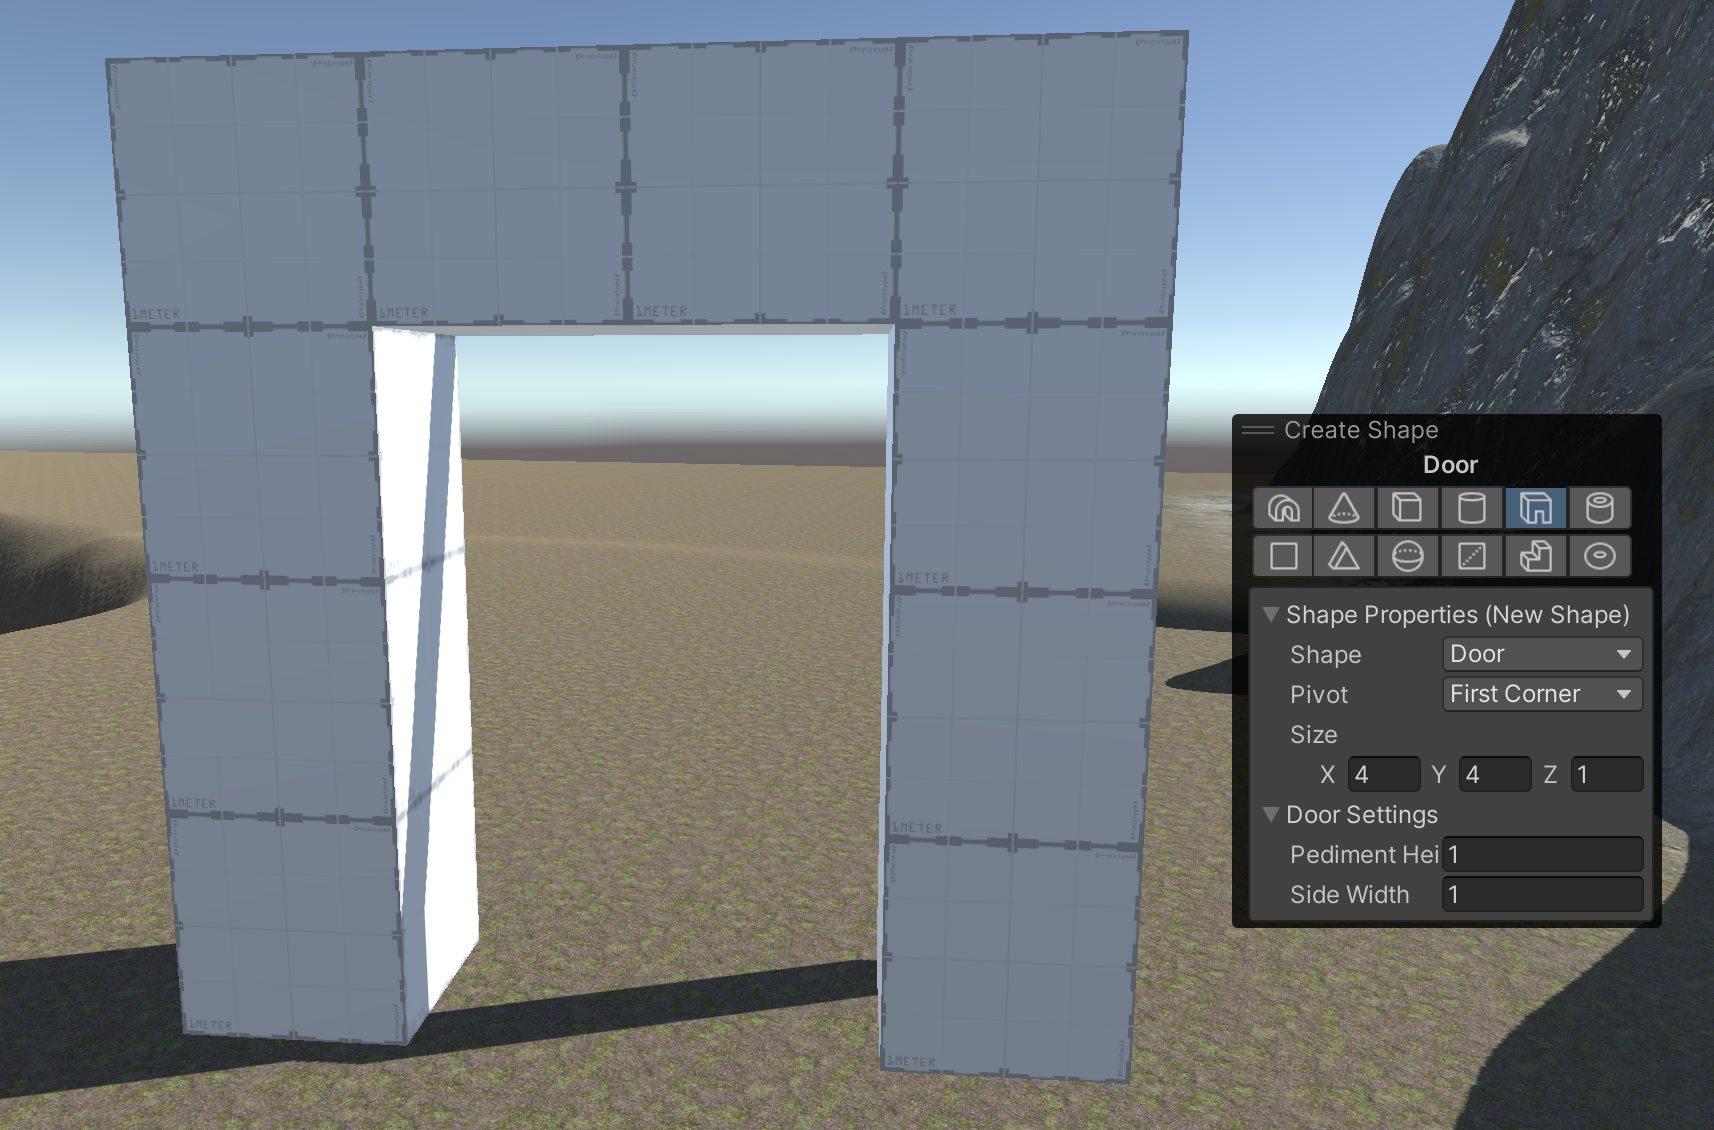1714x1130 pixels.
Task: Choose the flat Plane shape icon
Action: pyautogui.click(x=1283, y=556)
